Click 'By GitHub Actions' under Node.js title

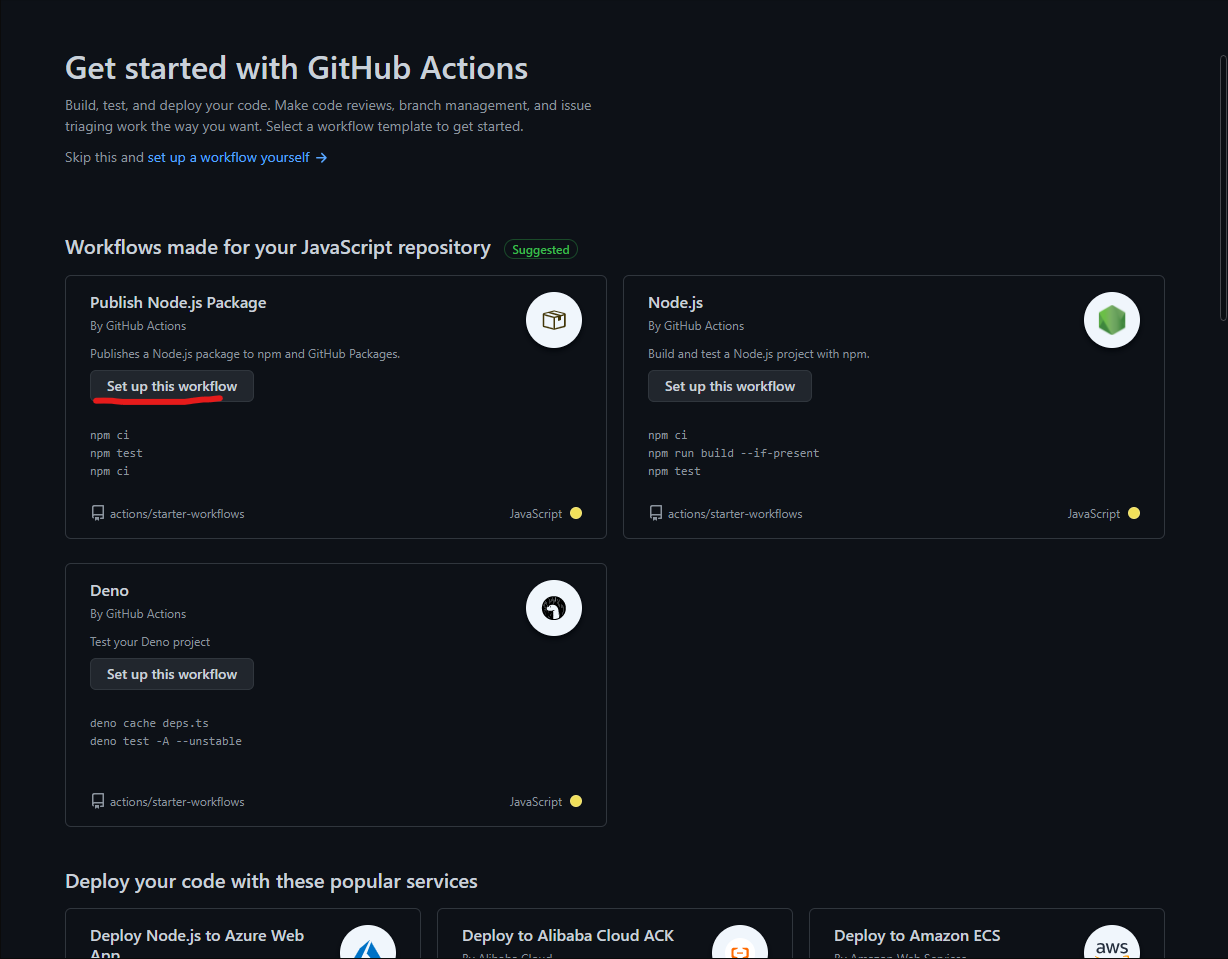pos(696,326)
